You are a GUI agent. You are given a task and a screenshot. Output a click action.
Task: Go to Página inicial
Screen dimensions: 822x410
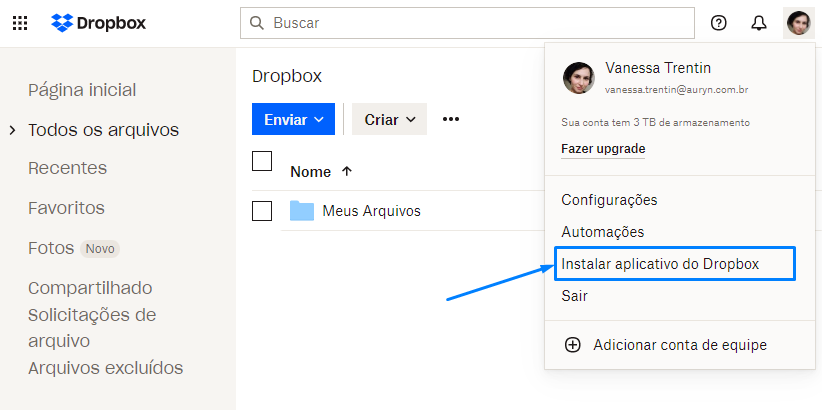(82, 90)
